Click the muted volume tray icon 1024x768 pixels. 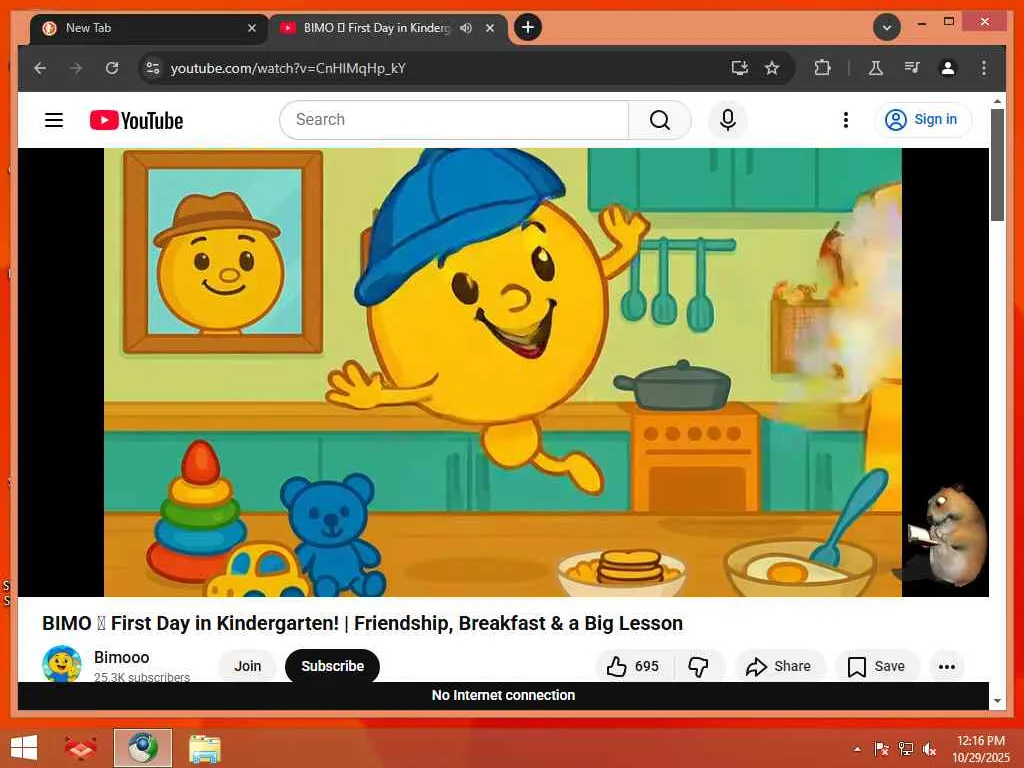coord(929,749)
